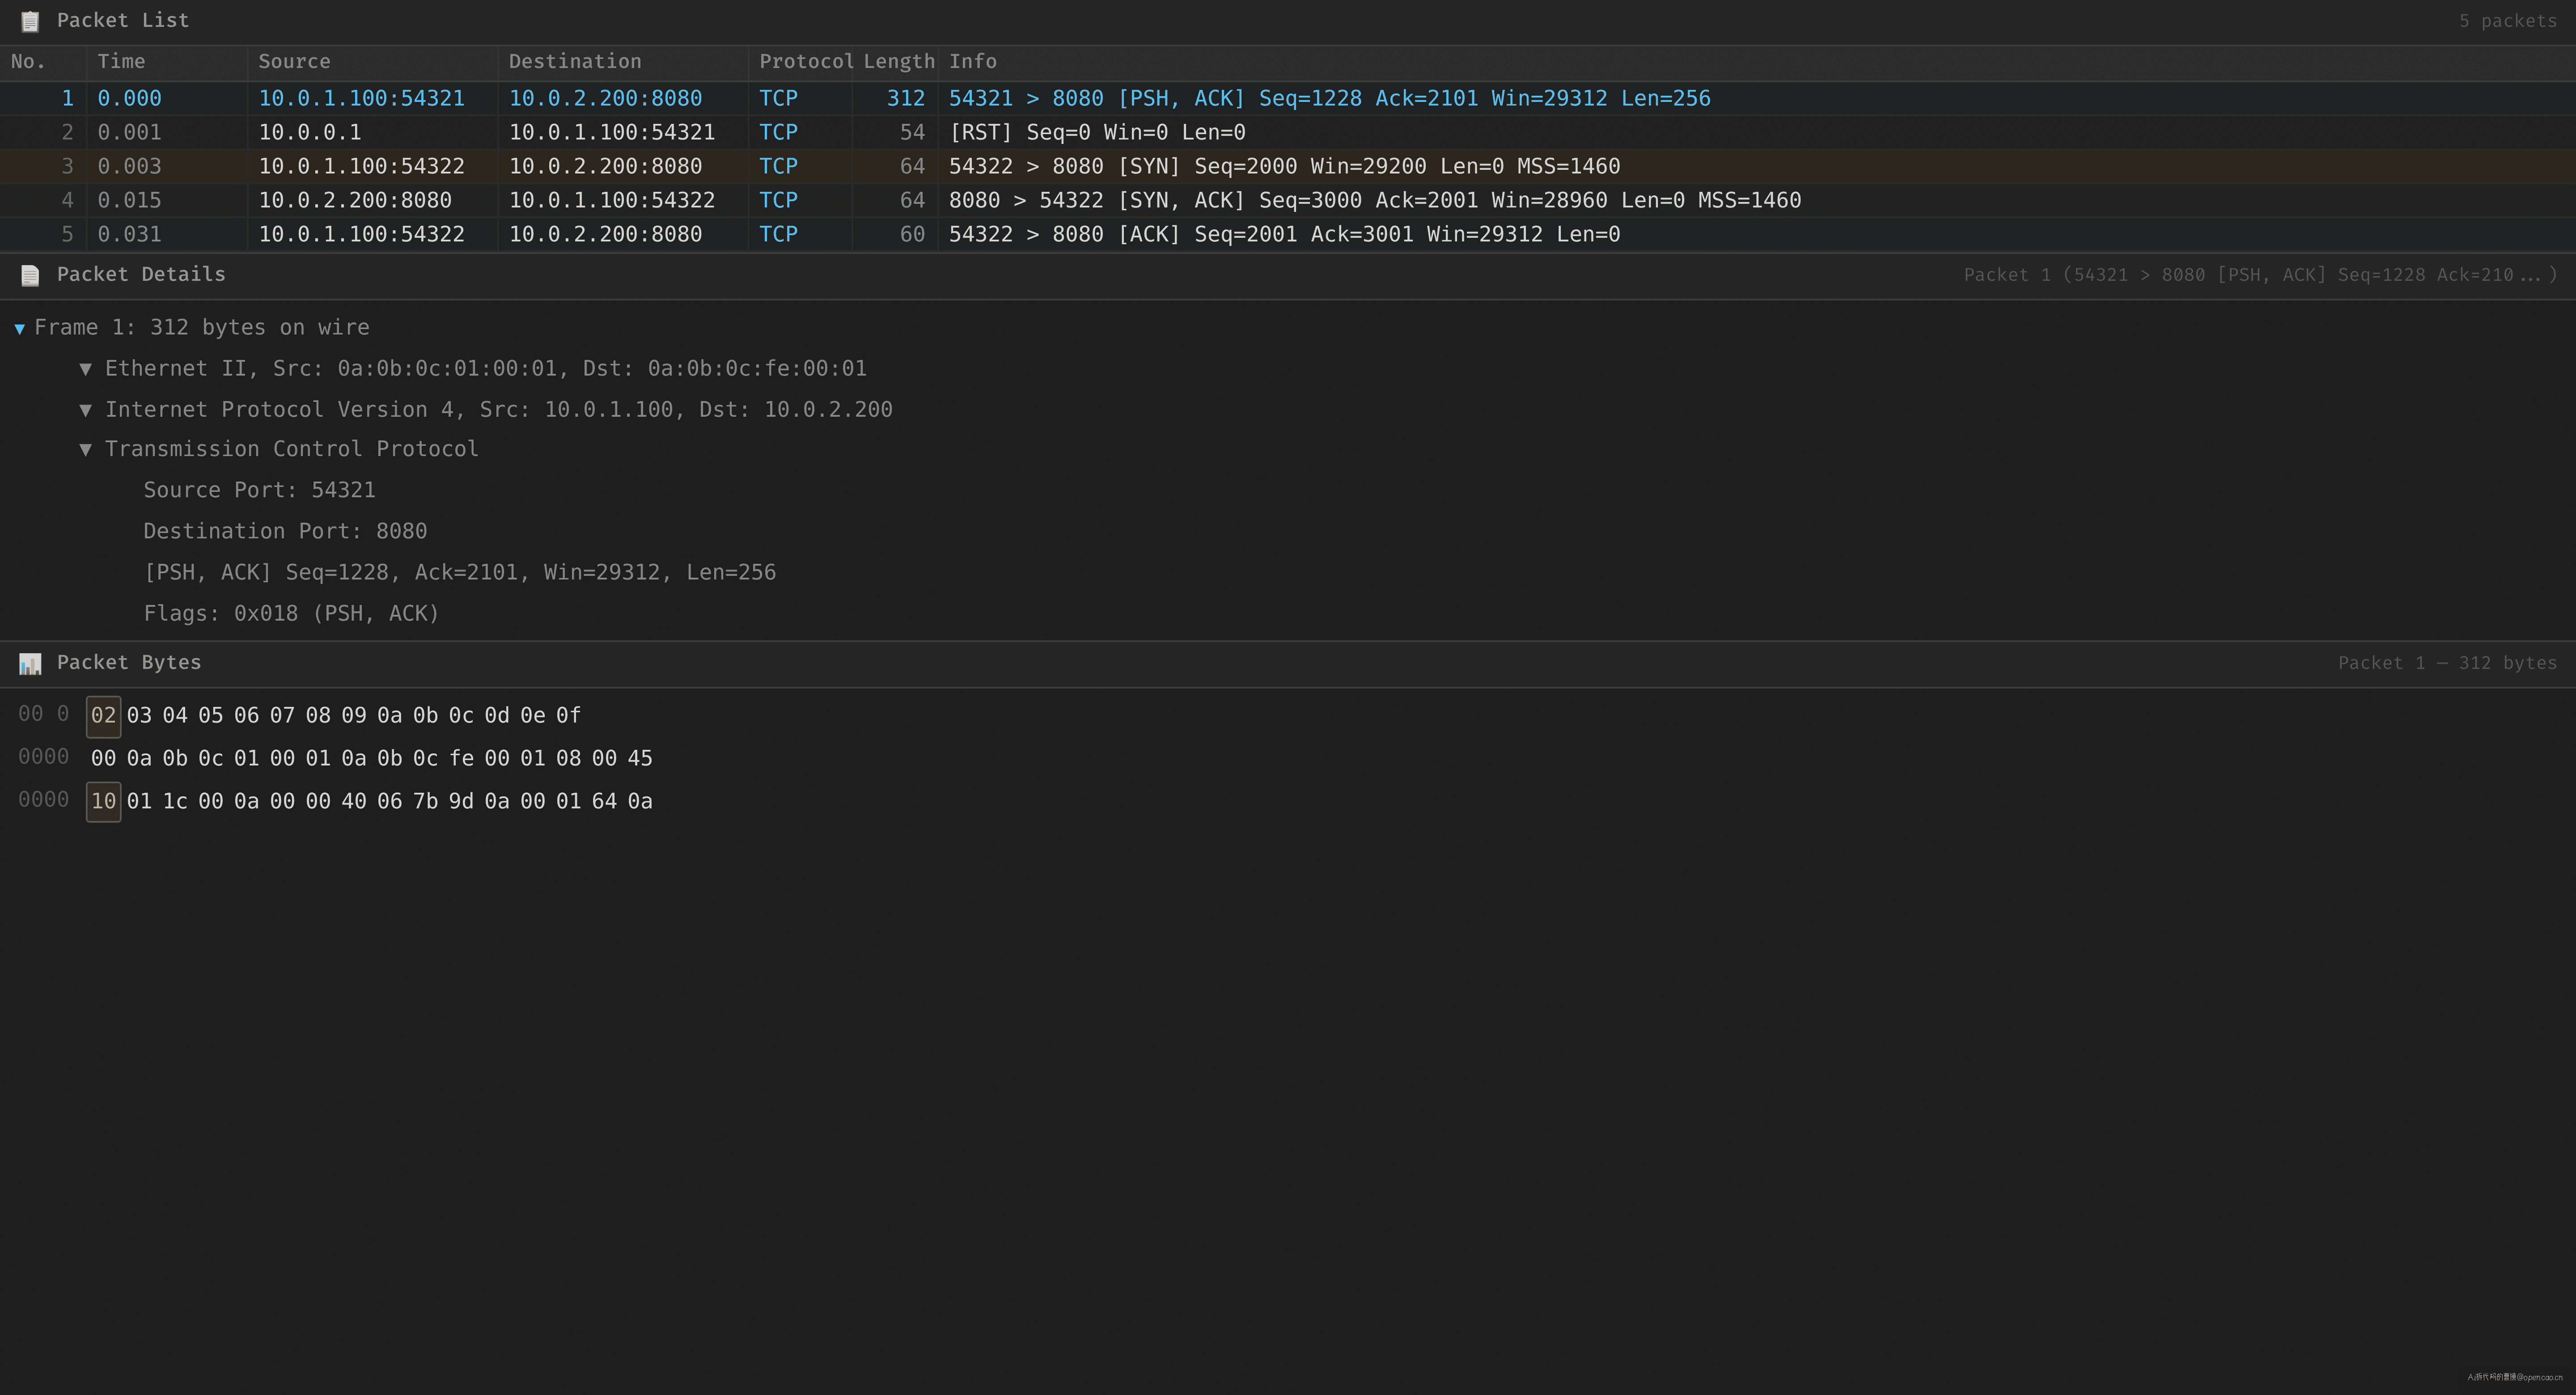Click time 0.015 in packet 4
The height and width of the screenshot is (1395, 2576).
point(129,200)
